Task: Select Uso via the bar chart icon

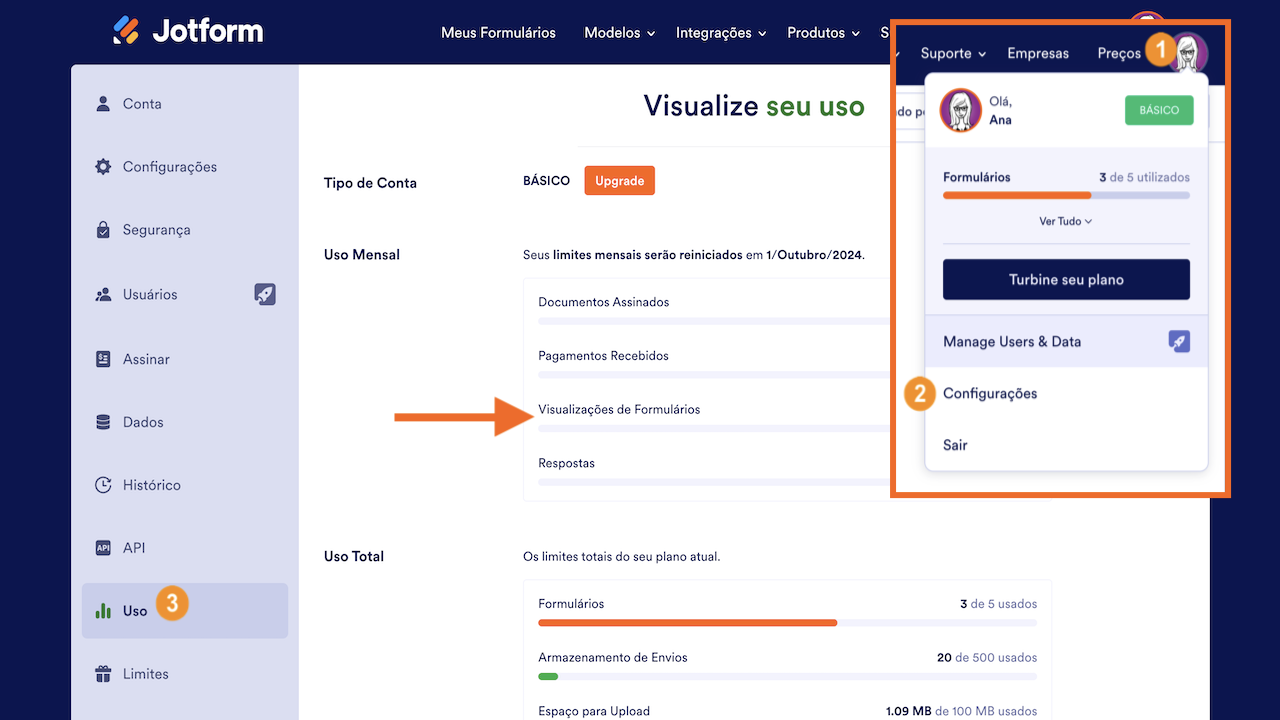Action: [x=103, y=611]
